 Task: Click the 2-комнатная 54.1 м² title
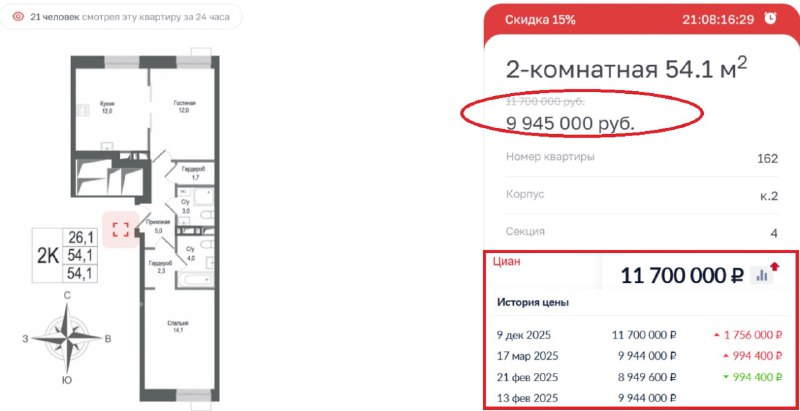coord(627,69)
